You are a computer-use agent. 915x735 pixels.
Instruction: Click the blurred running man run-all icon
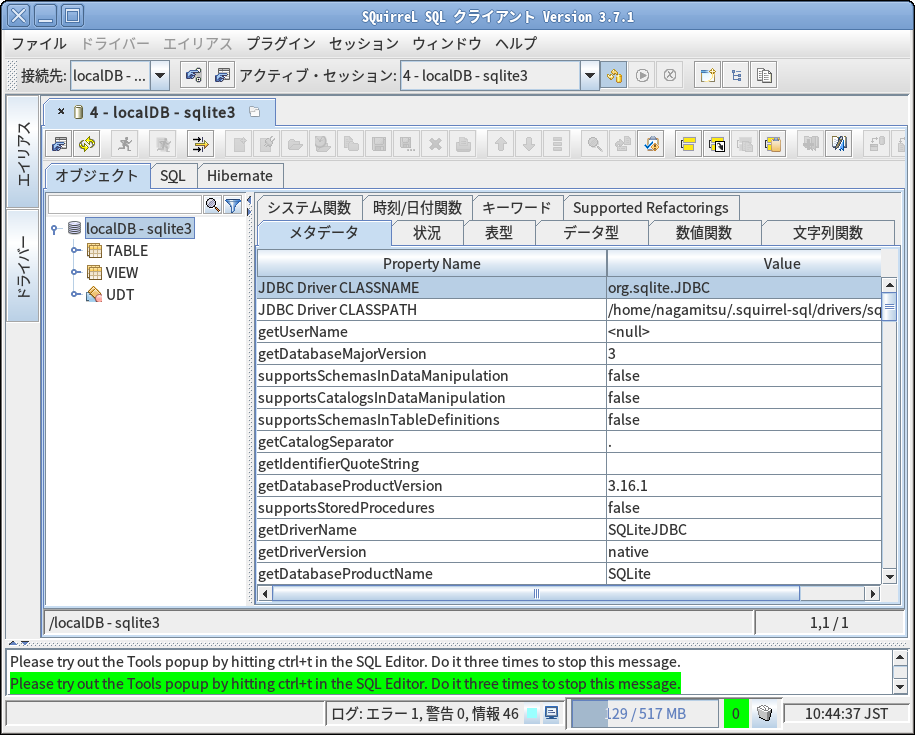pos(163,144)
